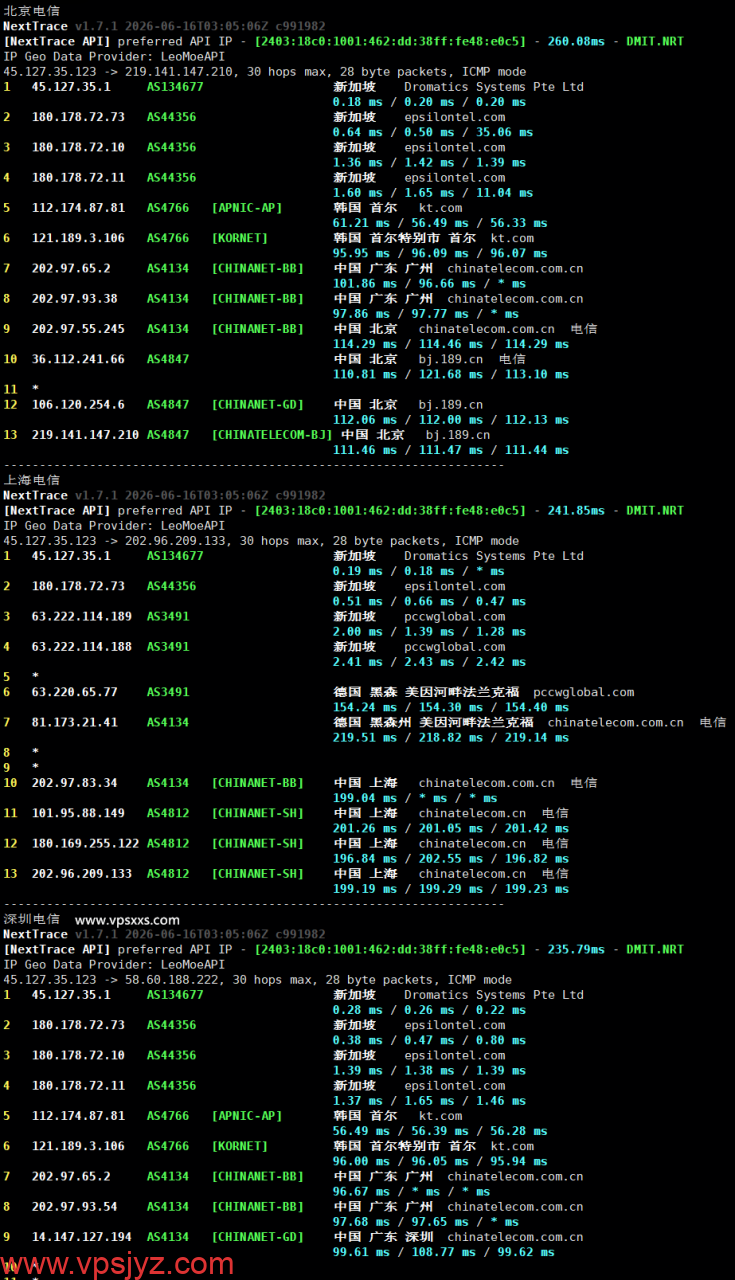The height and width of the screenshot is (1280, 735).
Task: Click the AS3491 entry beside 63.220.65.77
Action: pos(168,691)
